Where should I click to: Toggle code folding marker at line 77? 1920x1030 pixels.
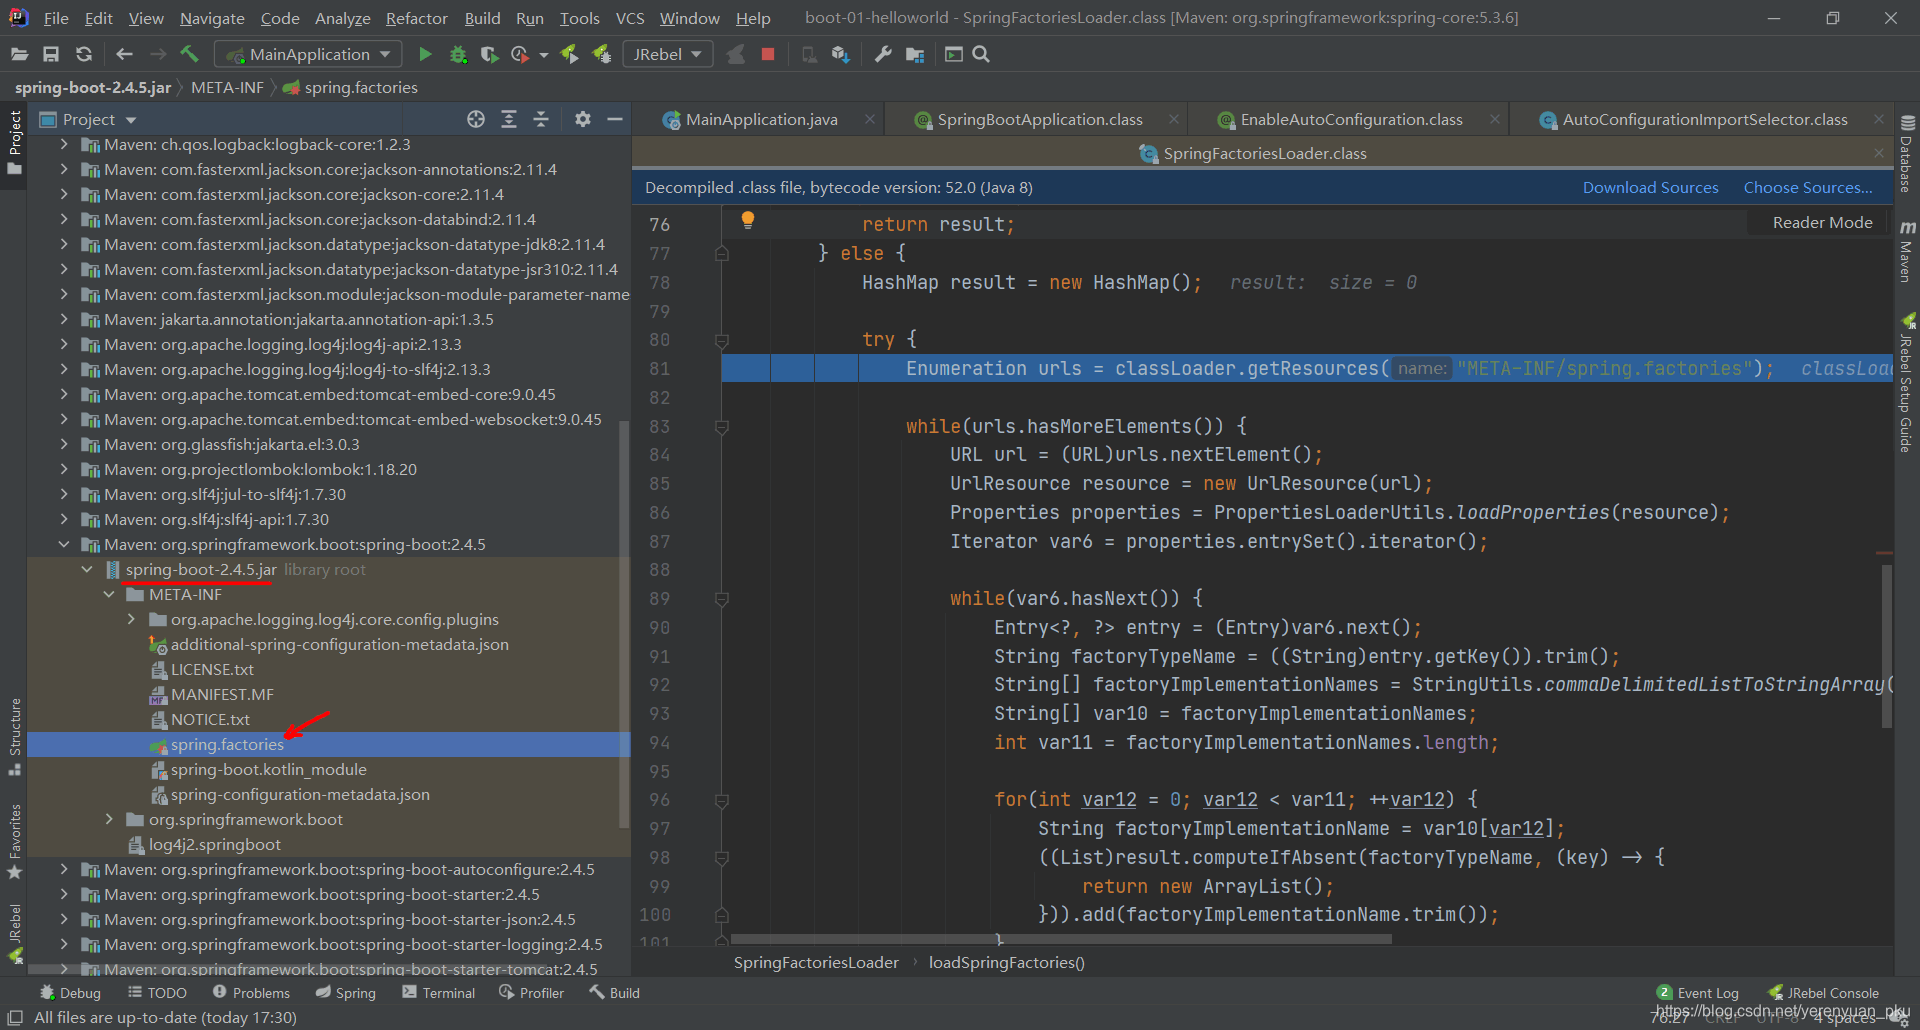click(x=722, y=254)
